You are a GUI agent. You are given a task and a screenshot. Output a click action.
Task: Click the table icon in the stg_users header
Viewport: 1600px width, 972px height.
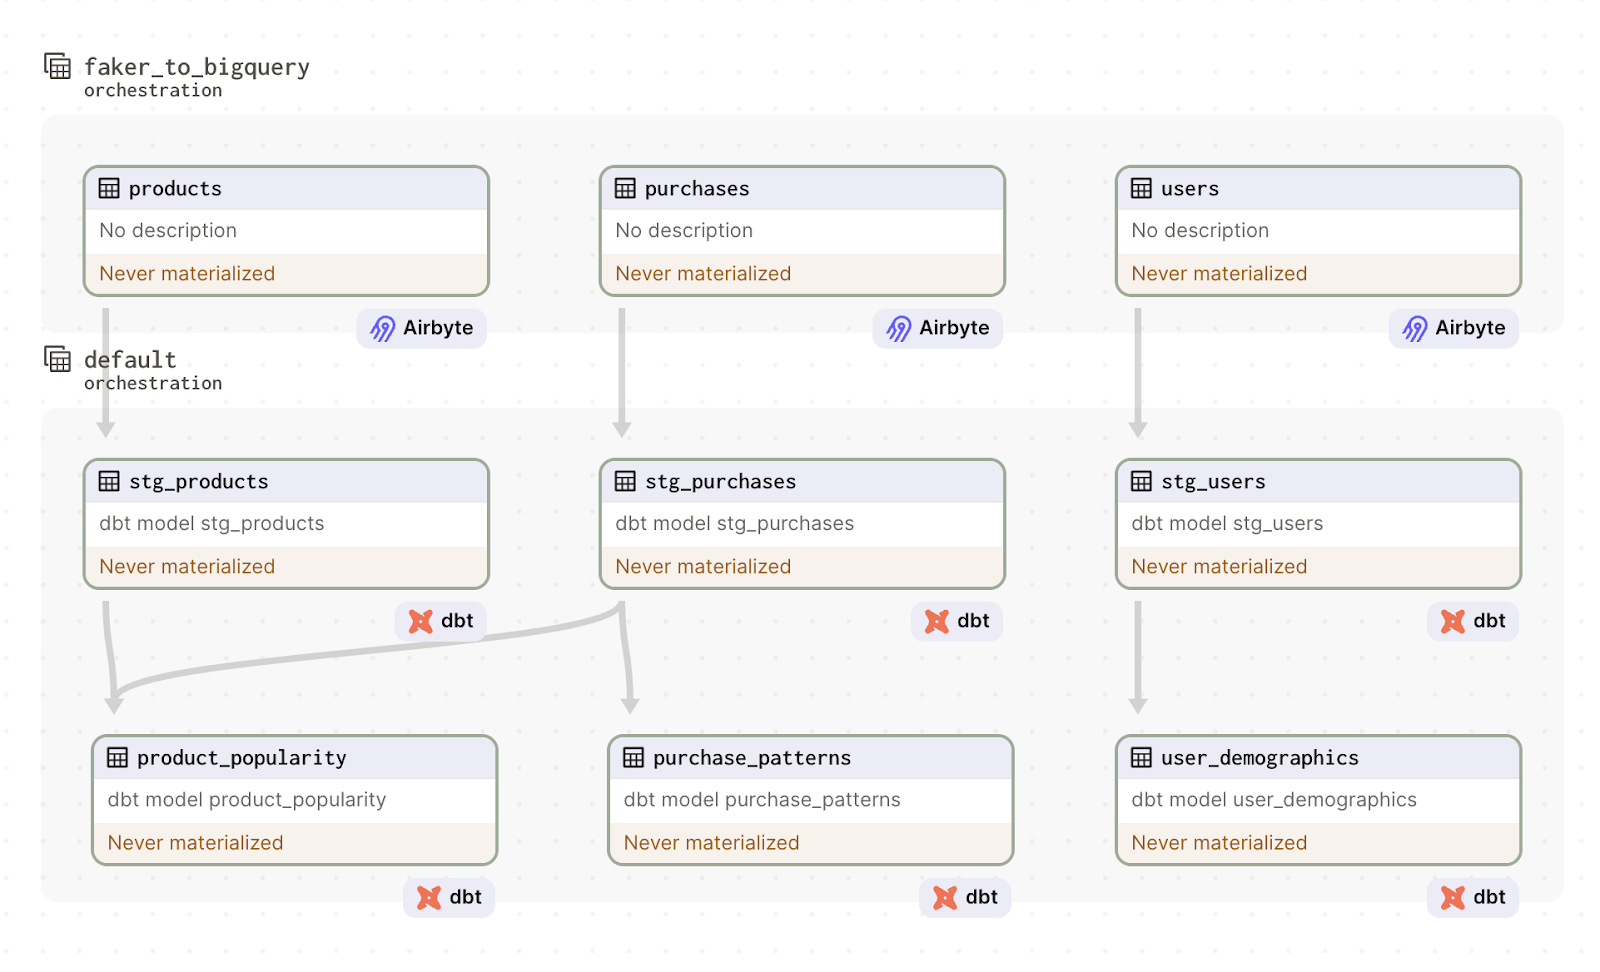pyautogui.click(x=1139, y=481)
